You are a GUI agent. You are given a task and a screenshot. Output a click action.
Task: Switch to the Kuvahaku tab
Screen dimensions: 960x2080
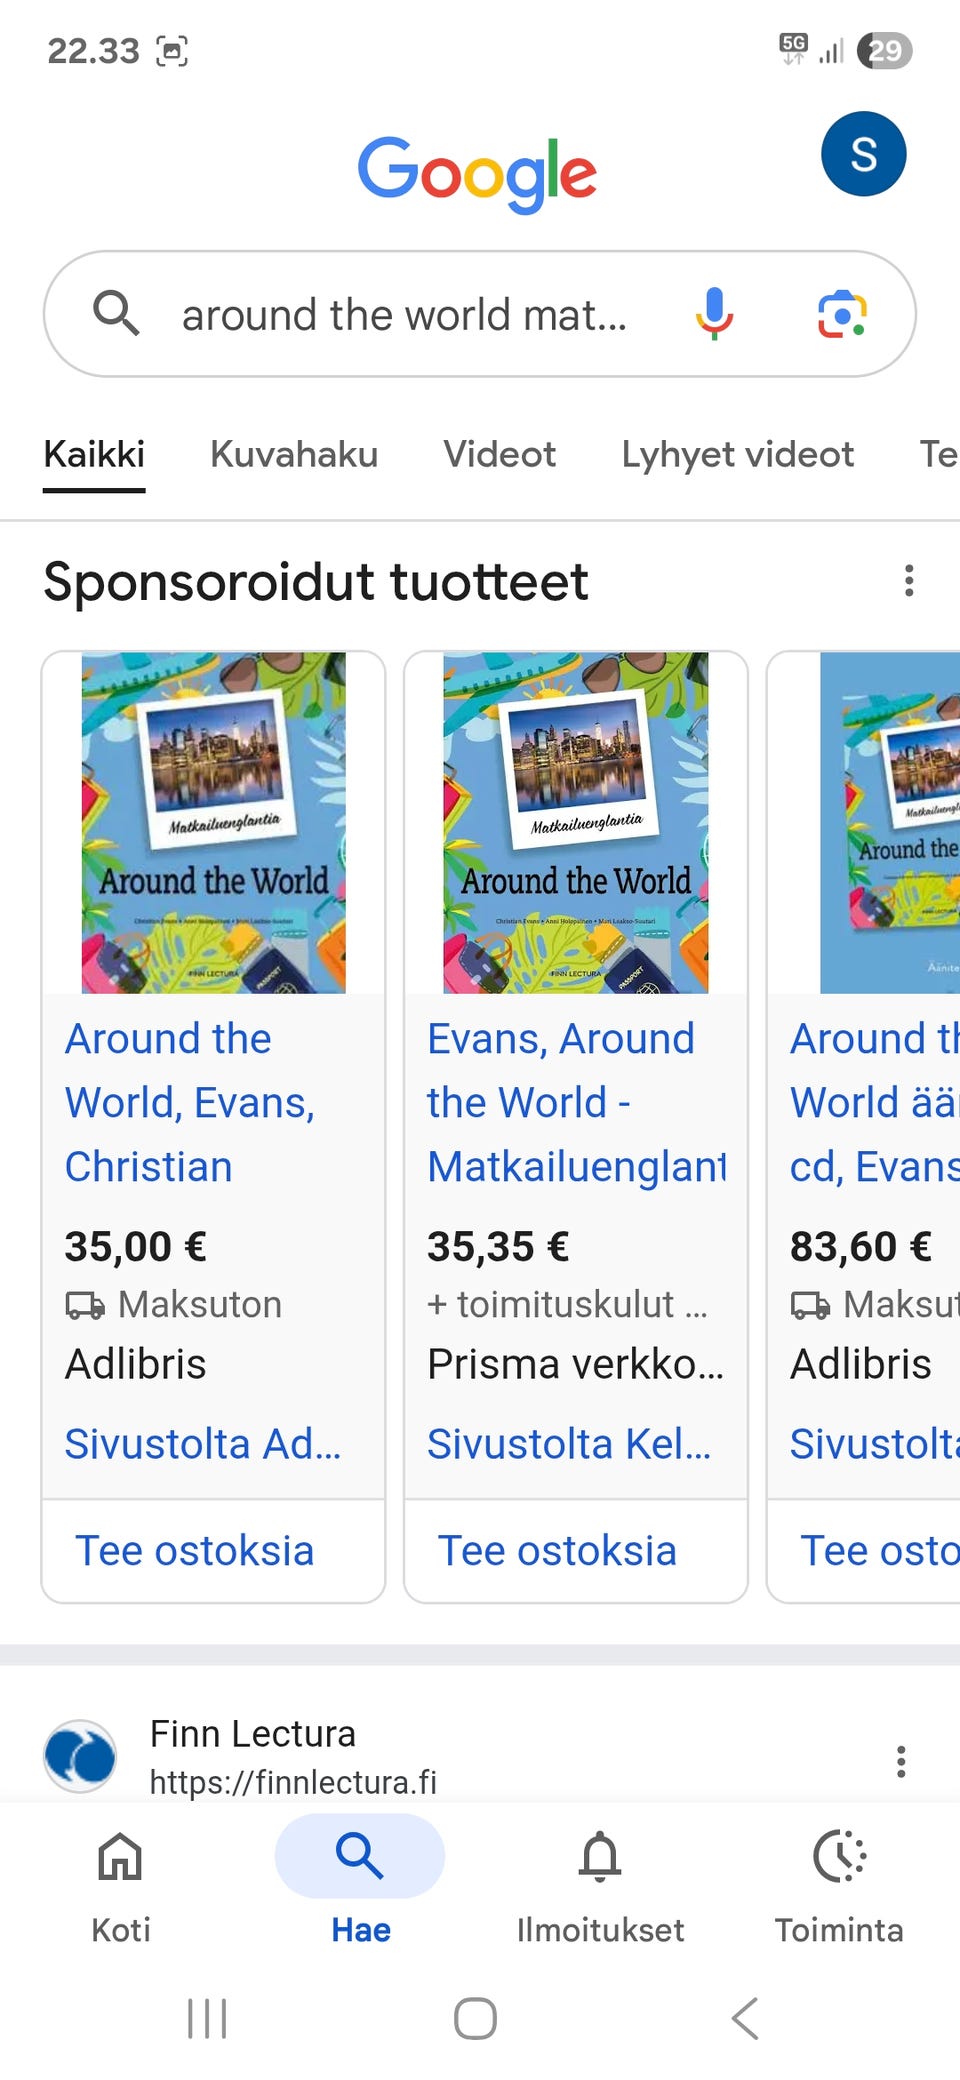(294, 455)
